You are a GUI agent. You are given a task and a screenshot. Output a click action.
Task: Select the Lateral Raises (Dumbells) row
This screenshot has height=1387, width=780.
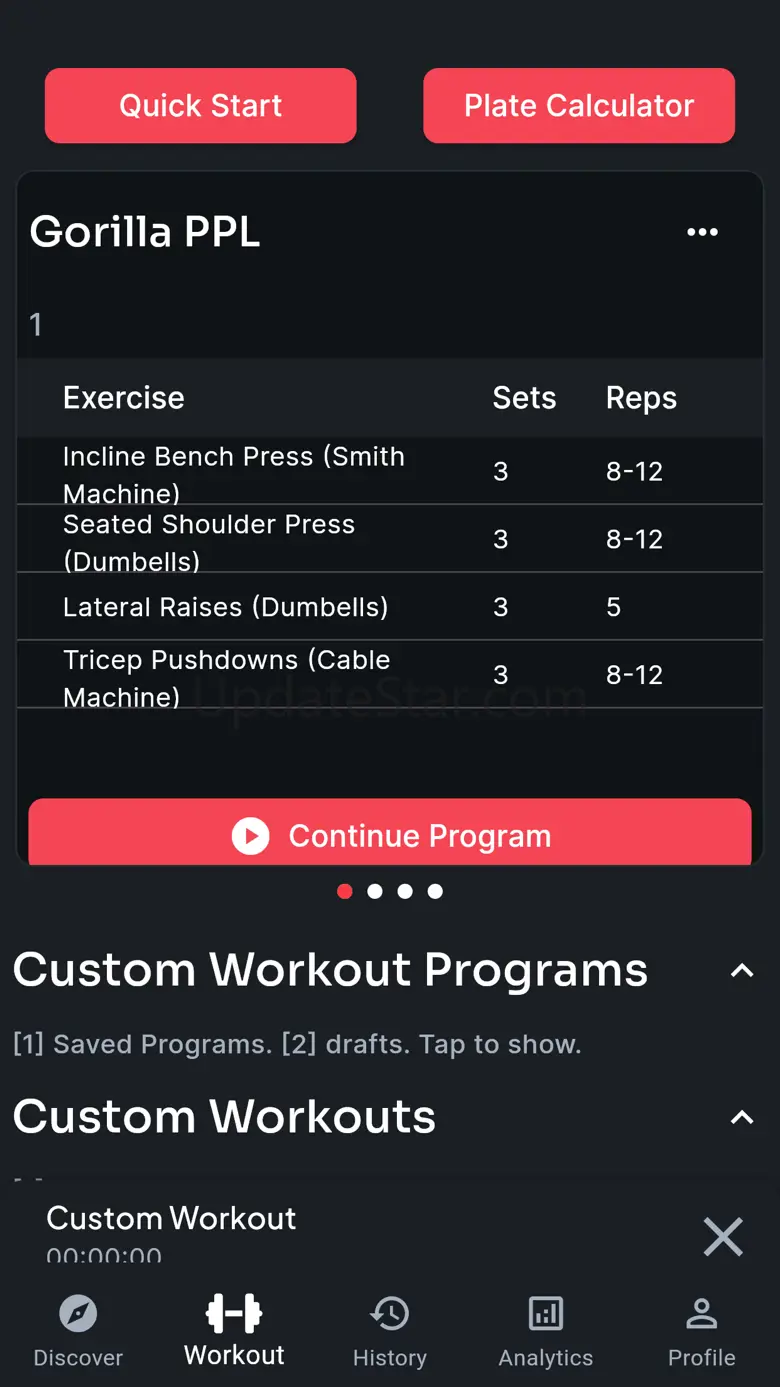click(x=390, y=607)
